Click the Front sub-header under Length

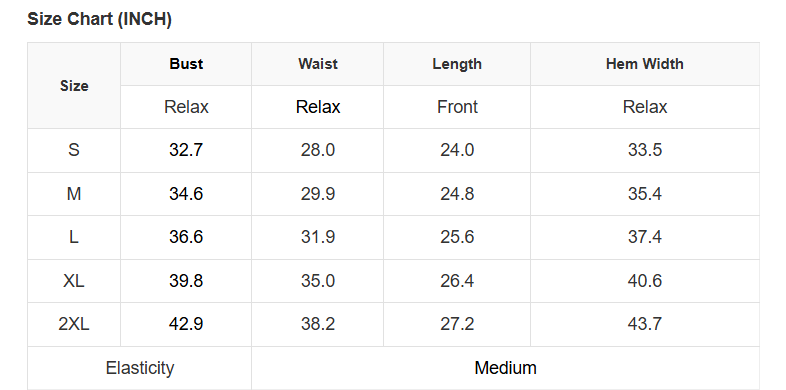point(457,107)
